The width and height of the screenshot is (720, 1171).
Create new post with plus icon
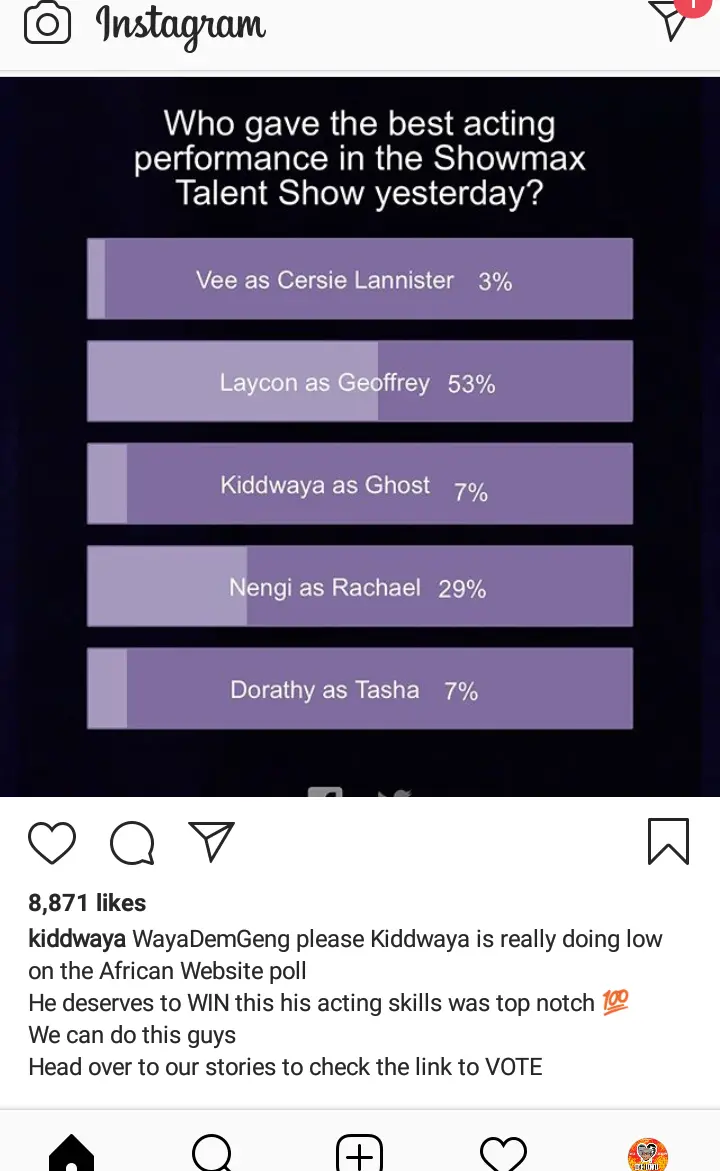tap(359, 1154)
